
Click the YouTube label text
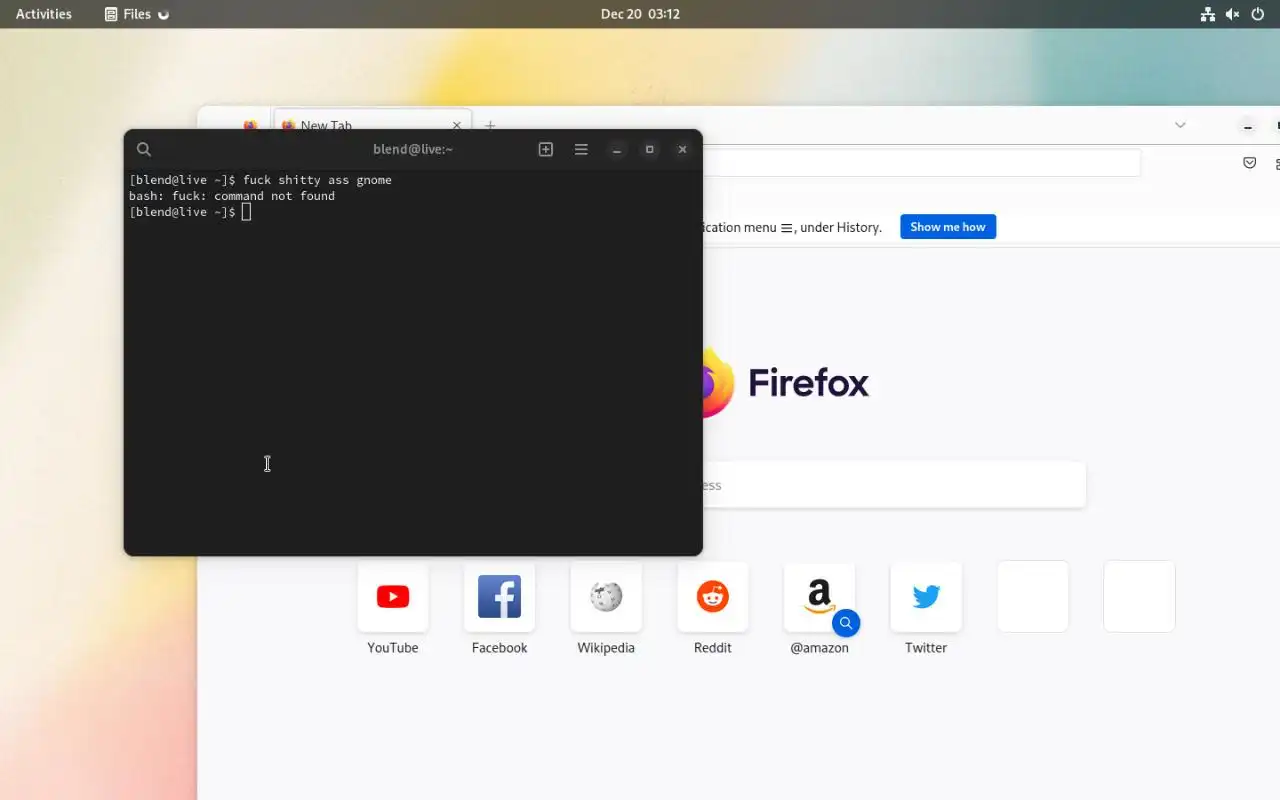(393, 648)
